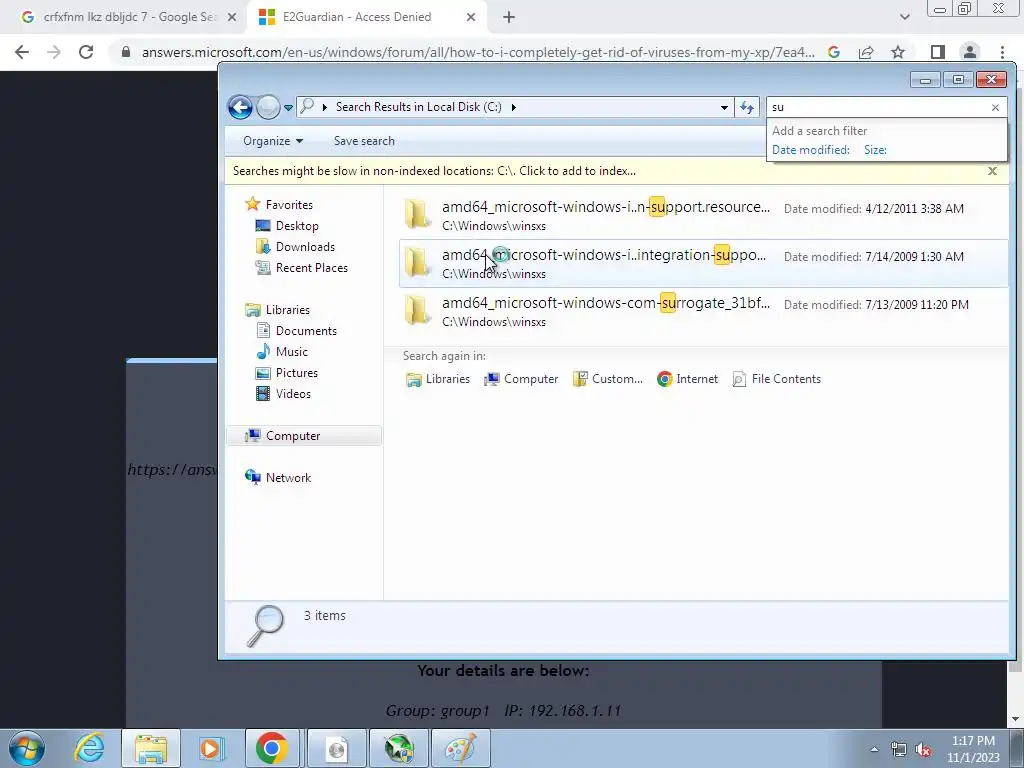
Task: Open Desktop in the navigation pane
Action: pyautogui.click(x=296, y=226)
